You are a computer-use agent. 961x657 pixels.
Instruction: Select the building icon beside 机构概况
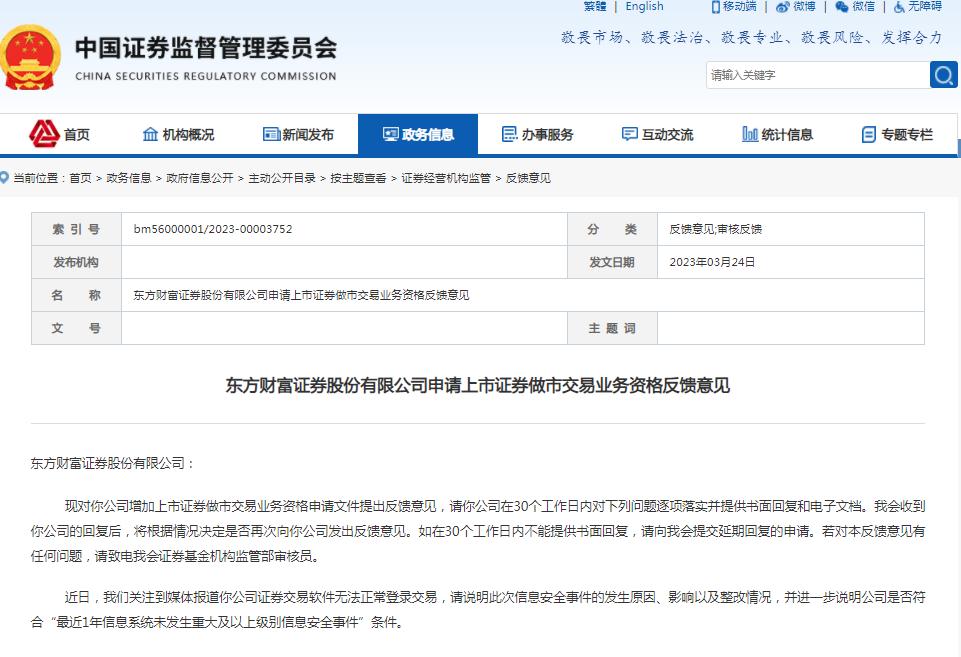click(150, 134)
